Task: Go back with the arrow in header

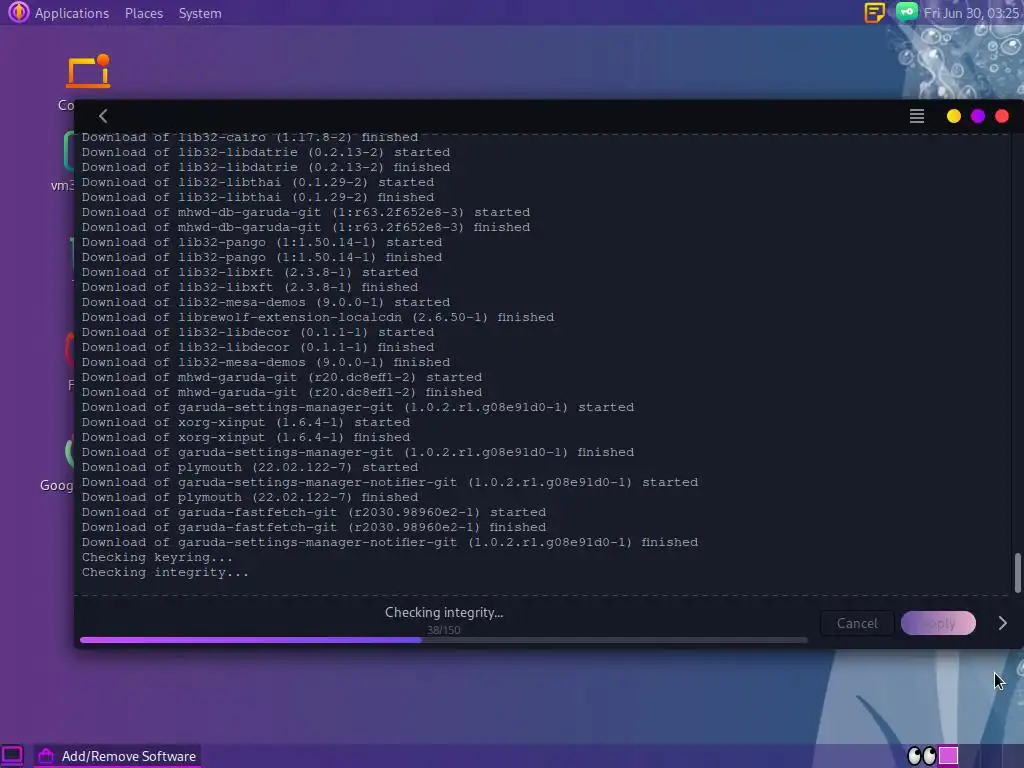Action: 103,116
